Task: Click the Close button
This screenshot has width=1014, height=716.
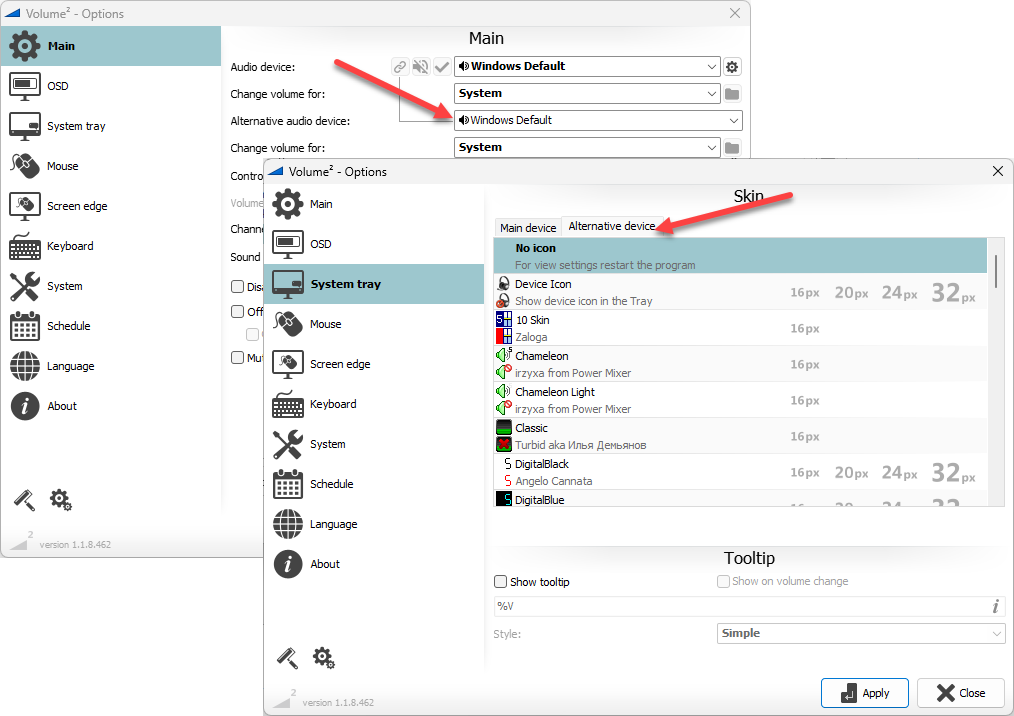Action: pyautogui.click(x=960, y=693)
